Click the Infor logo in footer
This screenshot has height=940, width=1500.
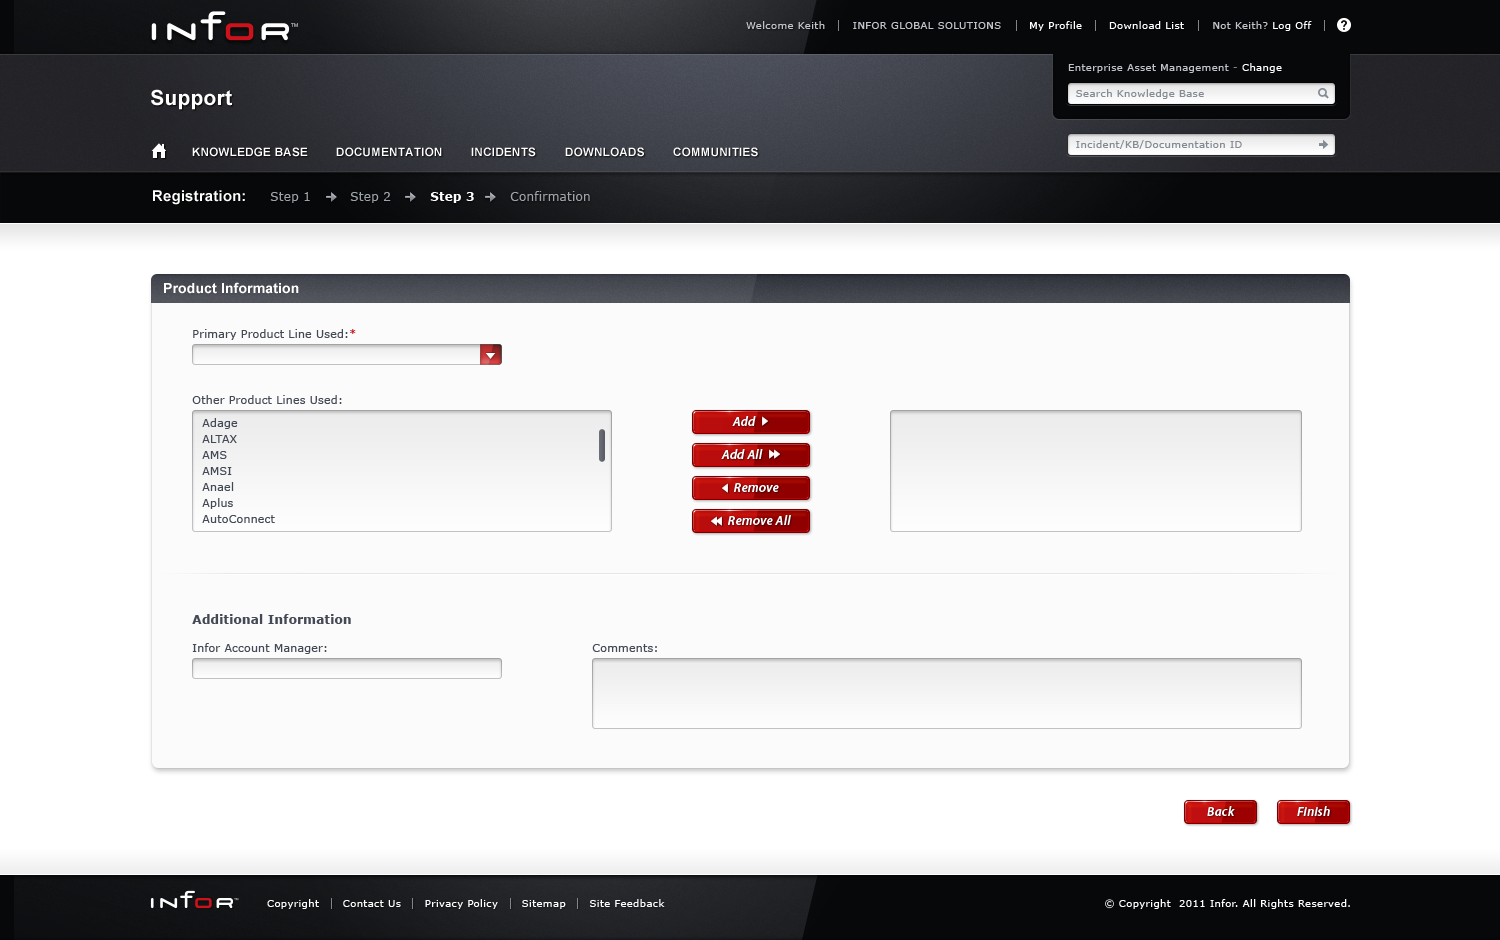195,901
